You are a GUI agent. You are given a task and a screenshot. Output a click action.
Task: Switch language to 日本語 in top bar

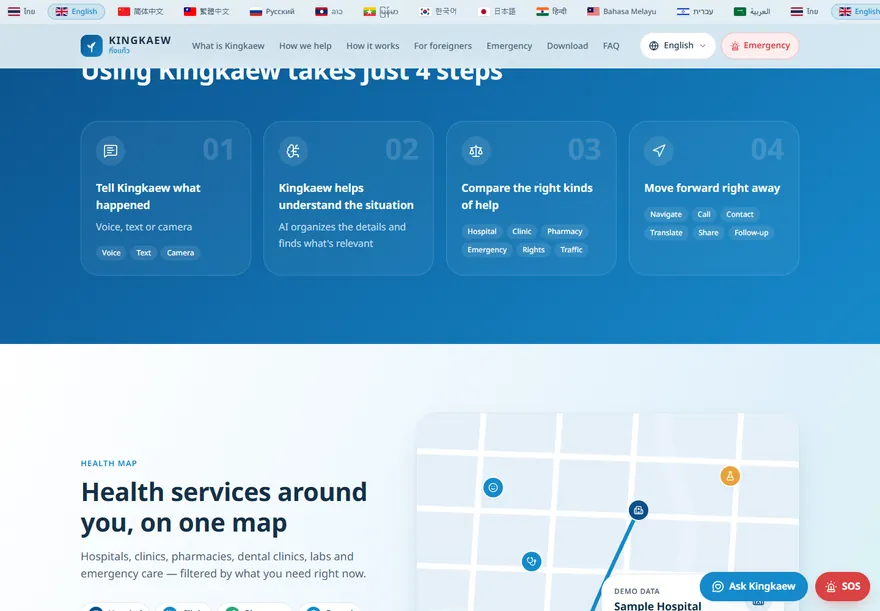(x=497, y=11)
